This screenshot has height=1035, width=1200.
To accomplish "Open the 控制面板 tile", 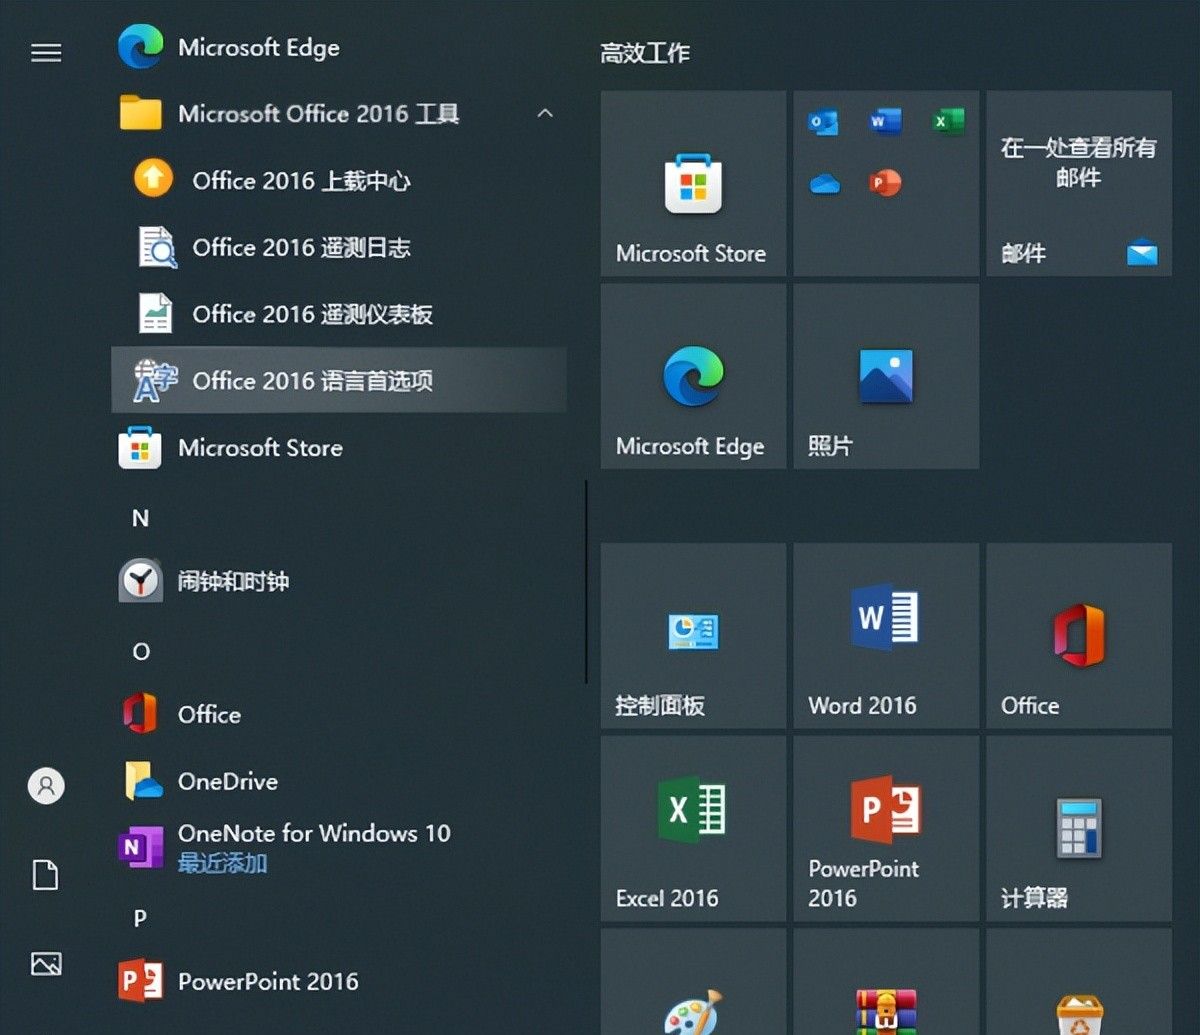I will [x=693, y=636].
